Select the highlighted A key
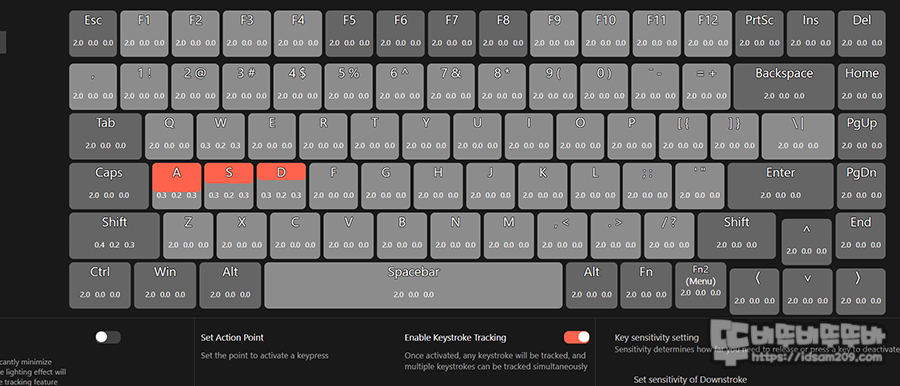This screenshot has width=900, height=386. (177, 186)
